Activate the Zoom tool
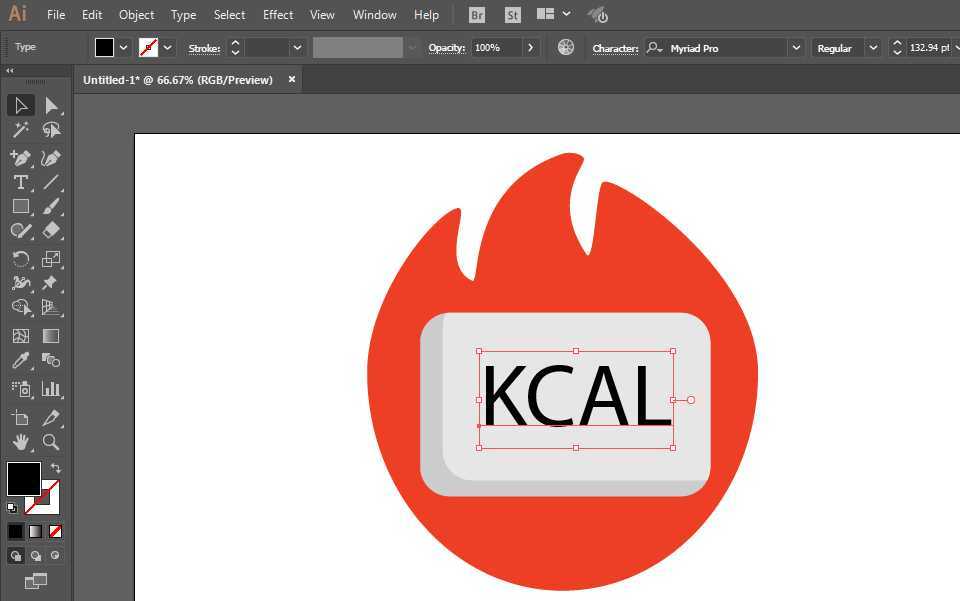The height and width of the screenshot is (601, 960). (x=51, y=441)
